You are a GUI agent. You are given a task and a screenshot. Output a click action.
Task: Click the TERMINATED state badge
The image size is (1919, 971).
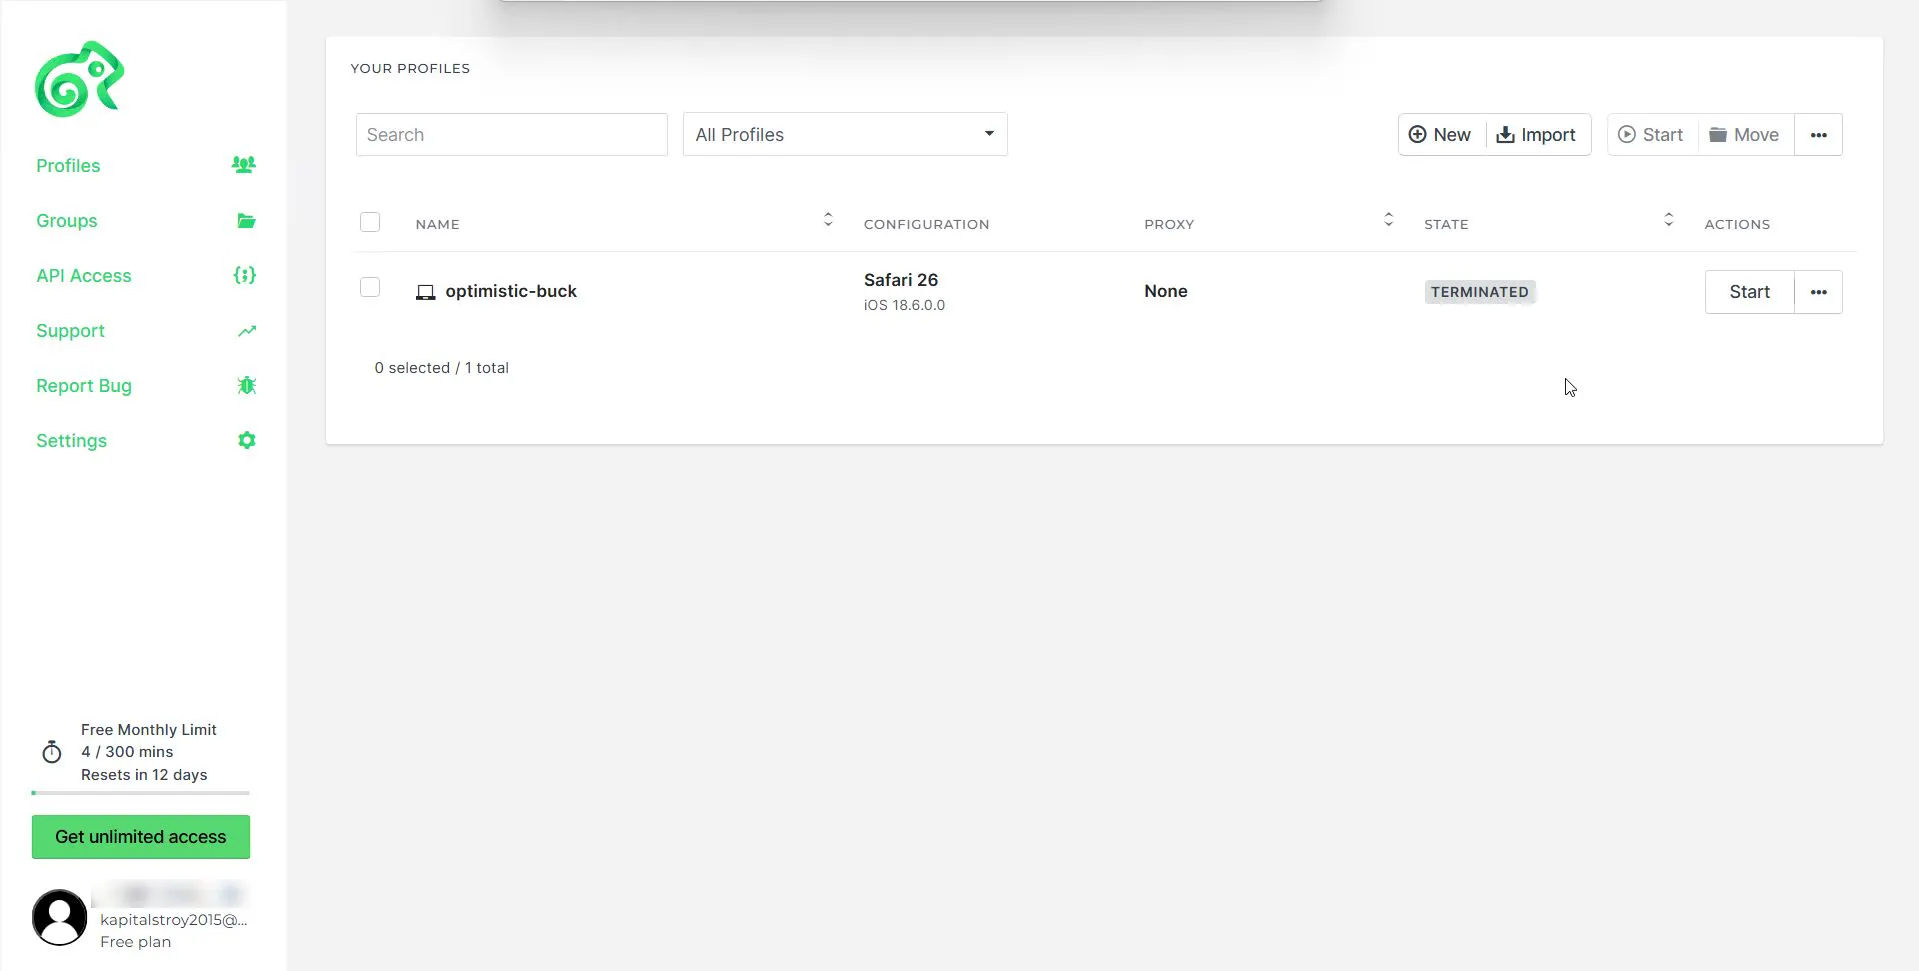[x=1479, y=292]
